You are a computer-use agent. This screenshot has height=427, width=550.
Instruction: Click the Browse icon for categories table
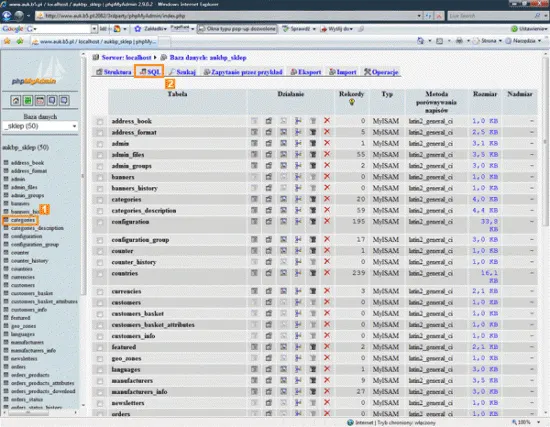pos(254,199)
